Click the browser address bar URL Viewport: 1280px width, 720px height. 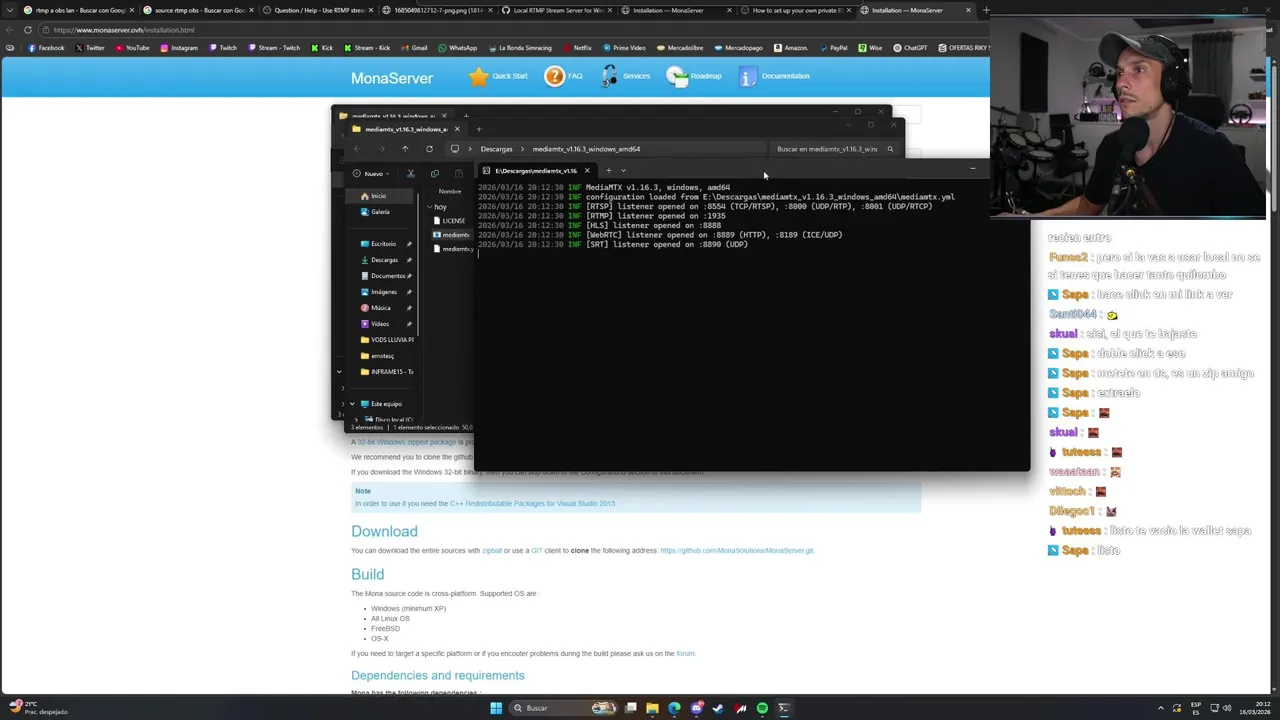click(x=124, y=30)
